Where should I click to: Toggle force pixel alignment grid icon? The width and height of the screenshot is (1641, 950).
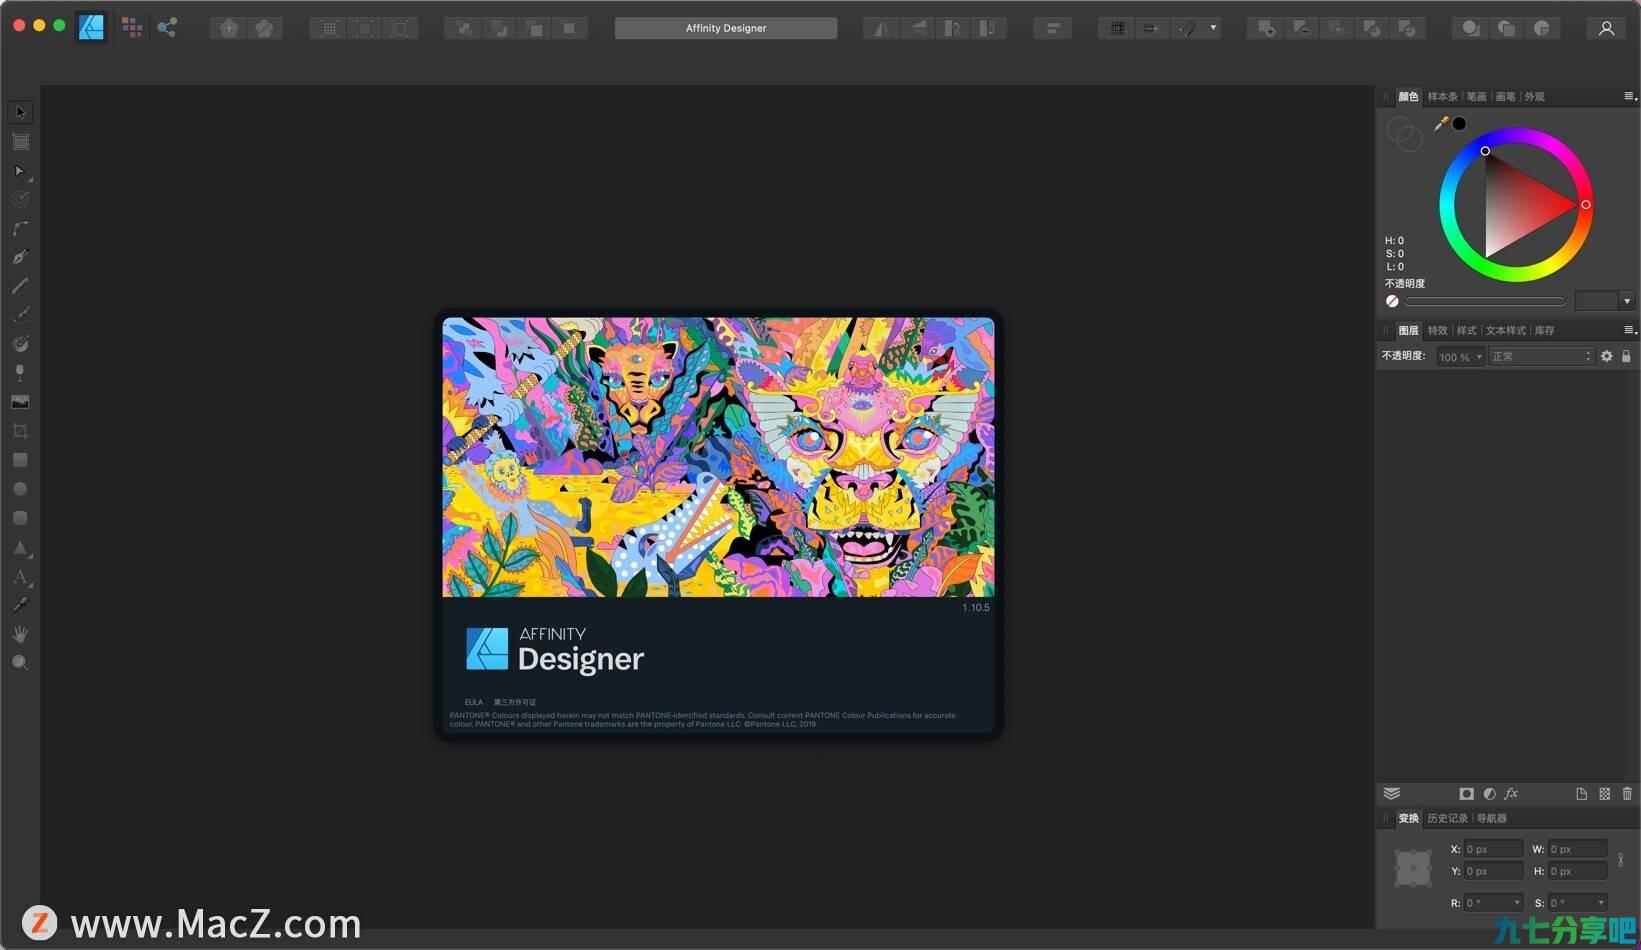coord(1118,28)
